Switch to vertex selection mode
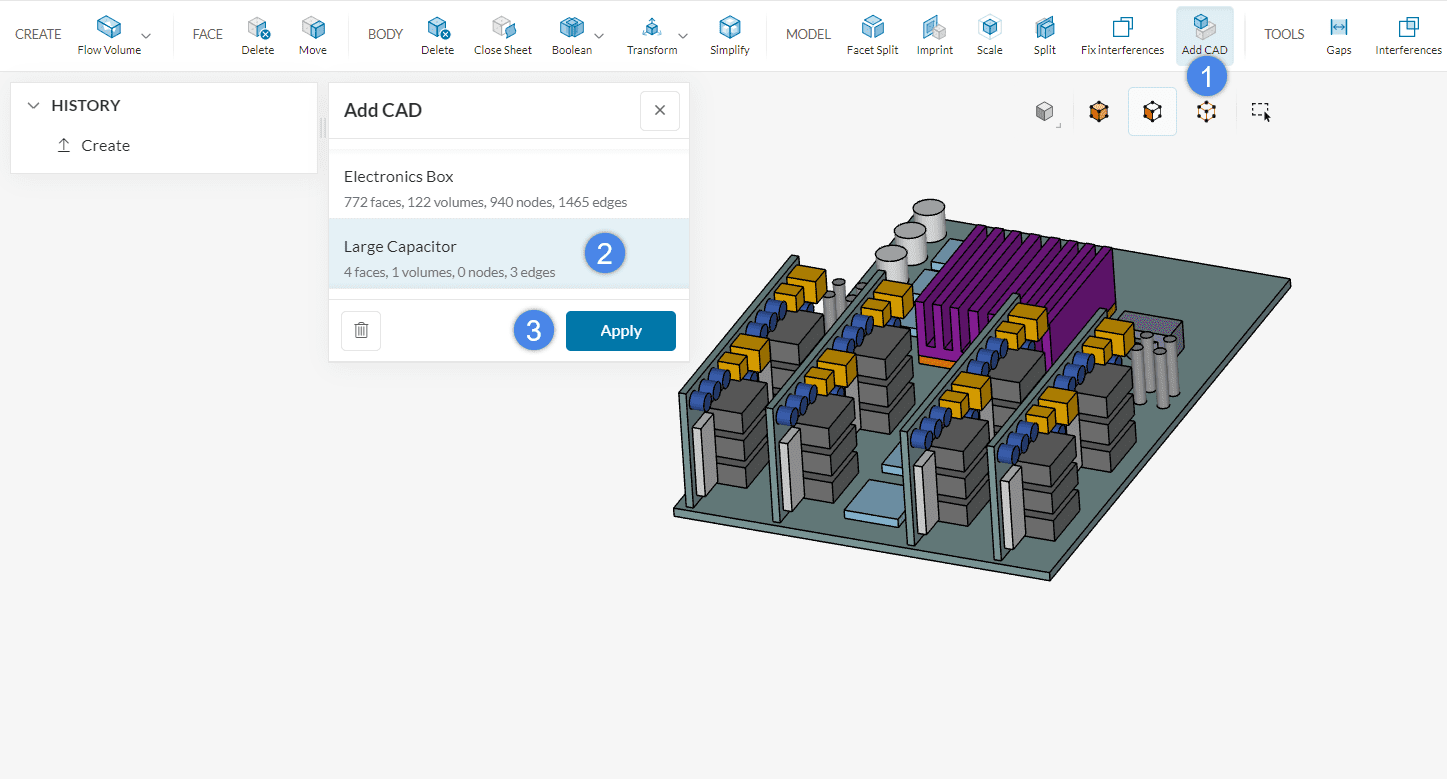 [1206, 111]
